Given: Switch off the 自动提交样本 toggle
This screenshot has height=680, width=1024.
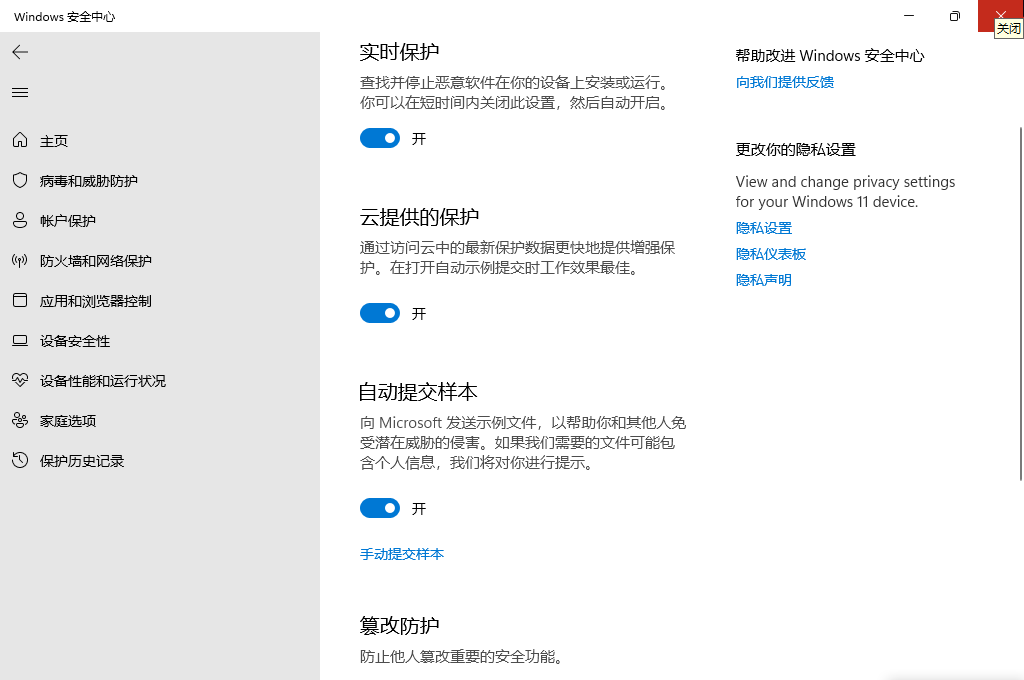Looking at the screenshot, I should point(380,509).
